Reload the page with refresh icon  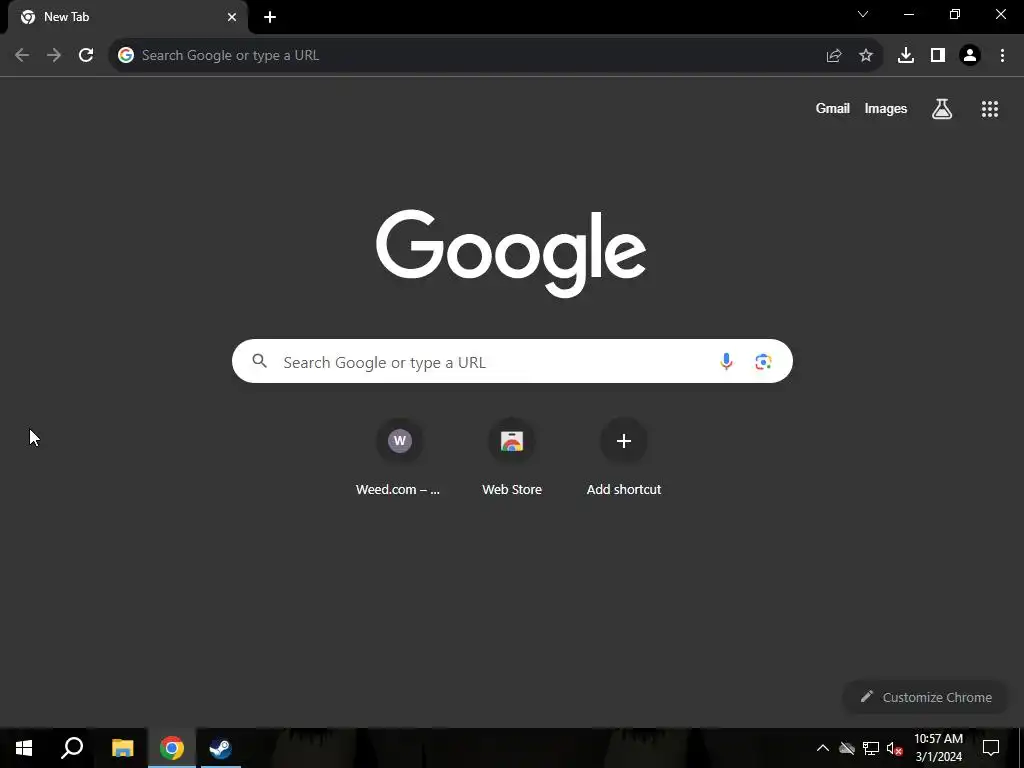pos(86,55)
